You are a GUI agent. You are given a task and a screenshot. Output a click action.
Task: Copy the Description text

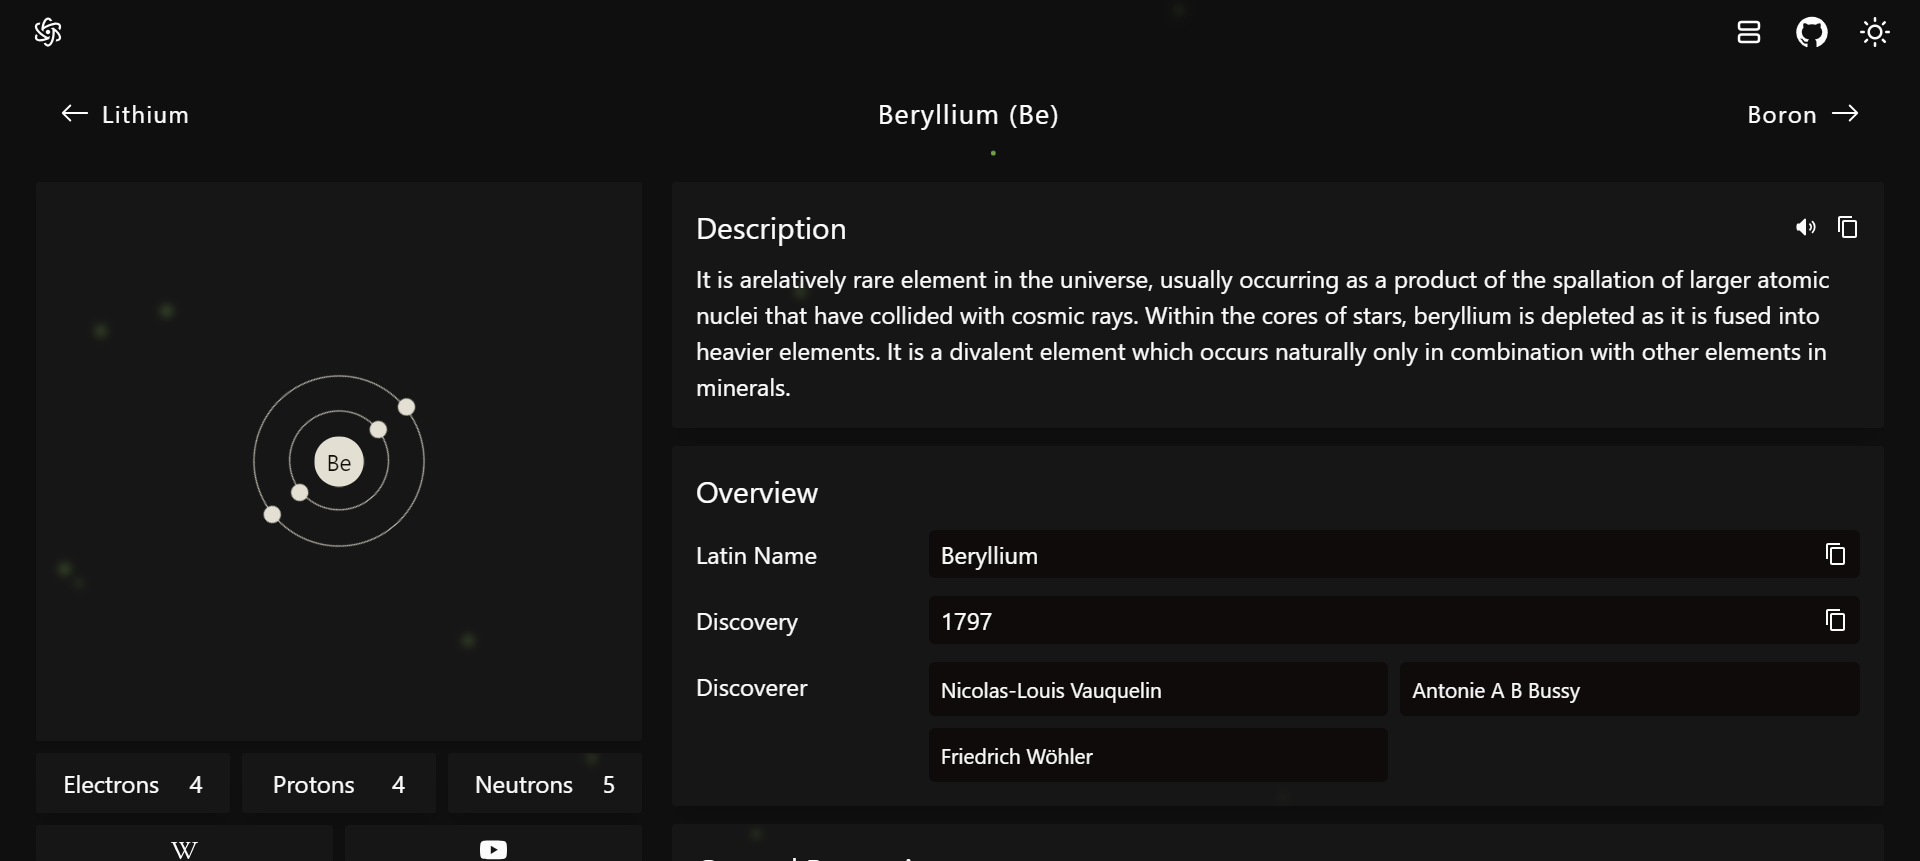[1847, 228]
